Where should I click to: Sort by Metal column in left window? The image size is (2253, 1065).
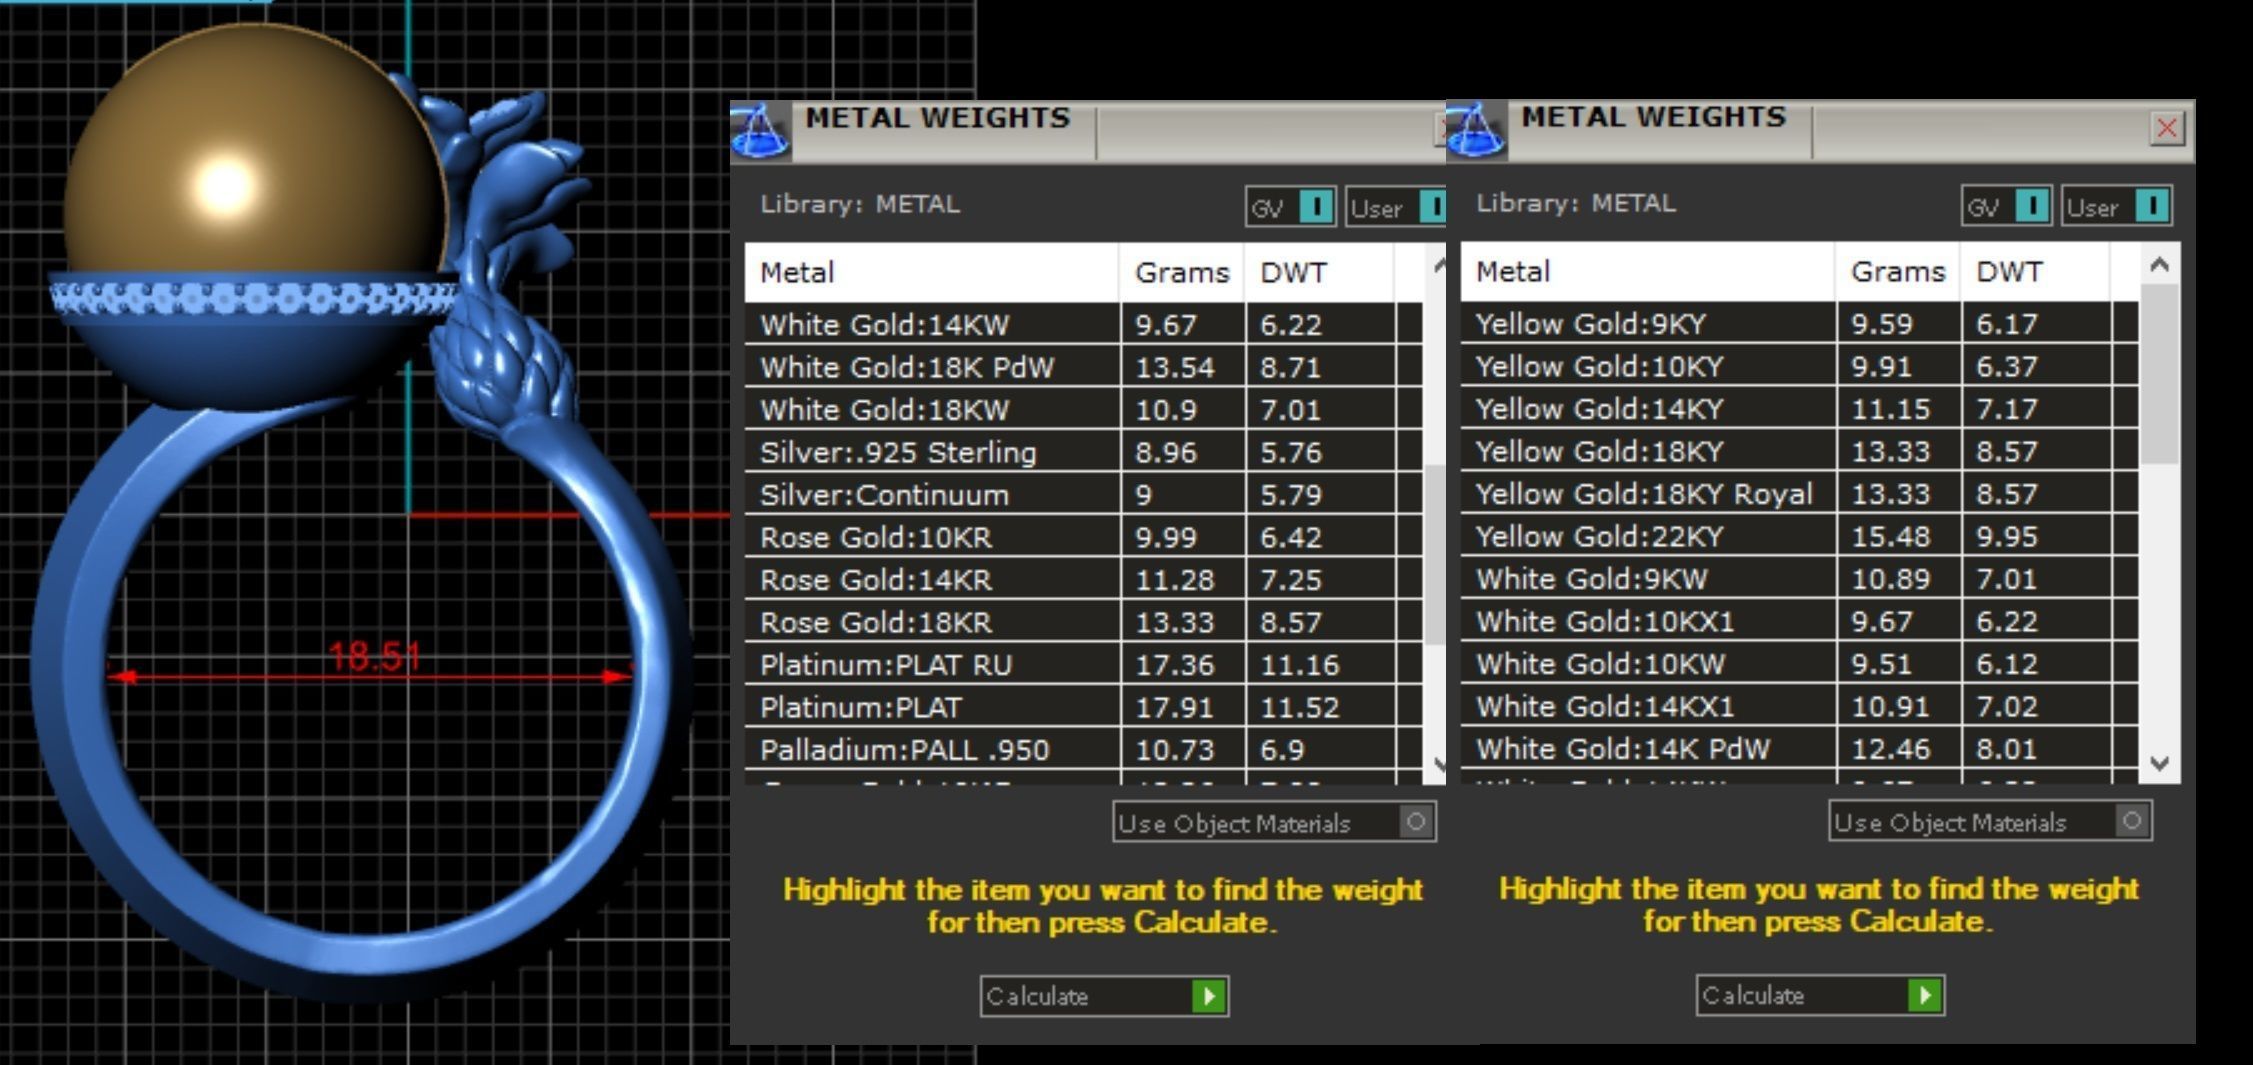(932, 272)
